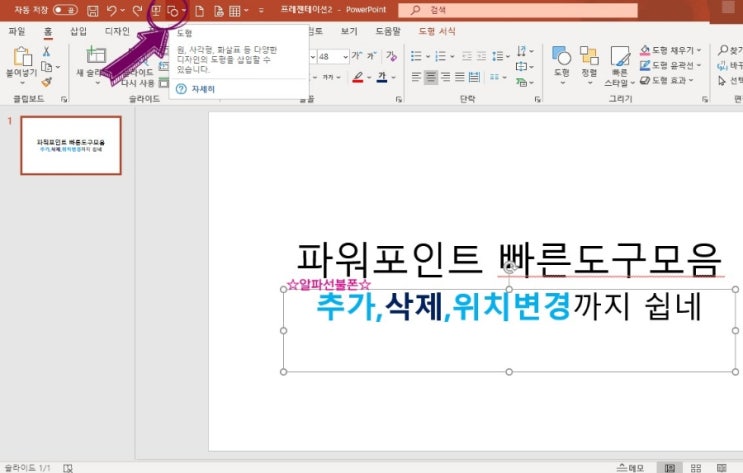Toggle the AutoSave (자동 저장) switch
The width and height of the screenshot is (743, 473).
coord(65,10)
